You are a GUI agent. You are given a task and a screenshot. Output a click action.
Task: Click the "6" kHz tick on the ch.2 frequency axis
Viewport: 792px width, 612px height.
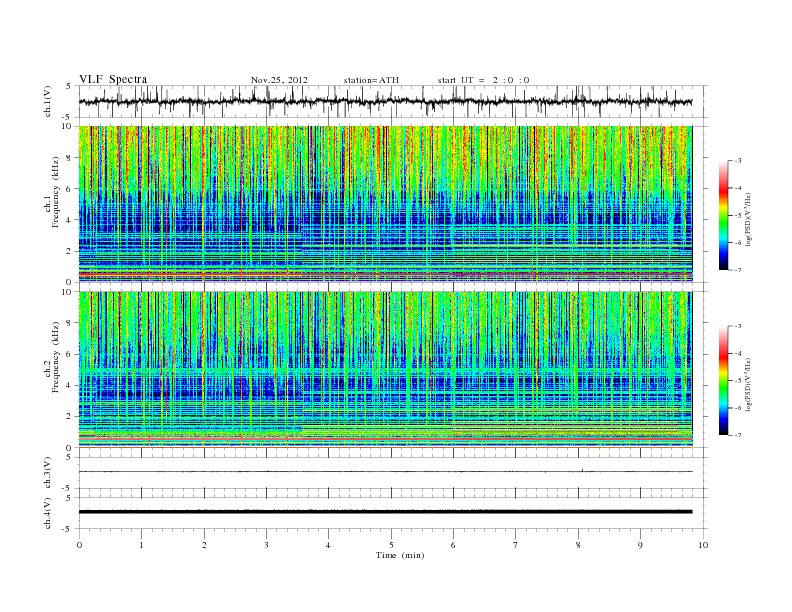coord(69,354)
